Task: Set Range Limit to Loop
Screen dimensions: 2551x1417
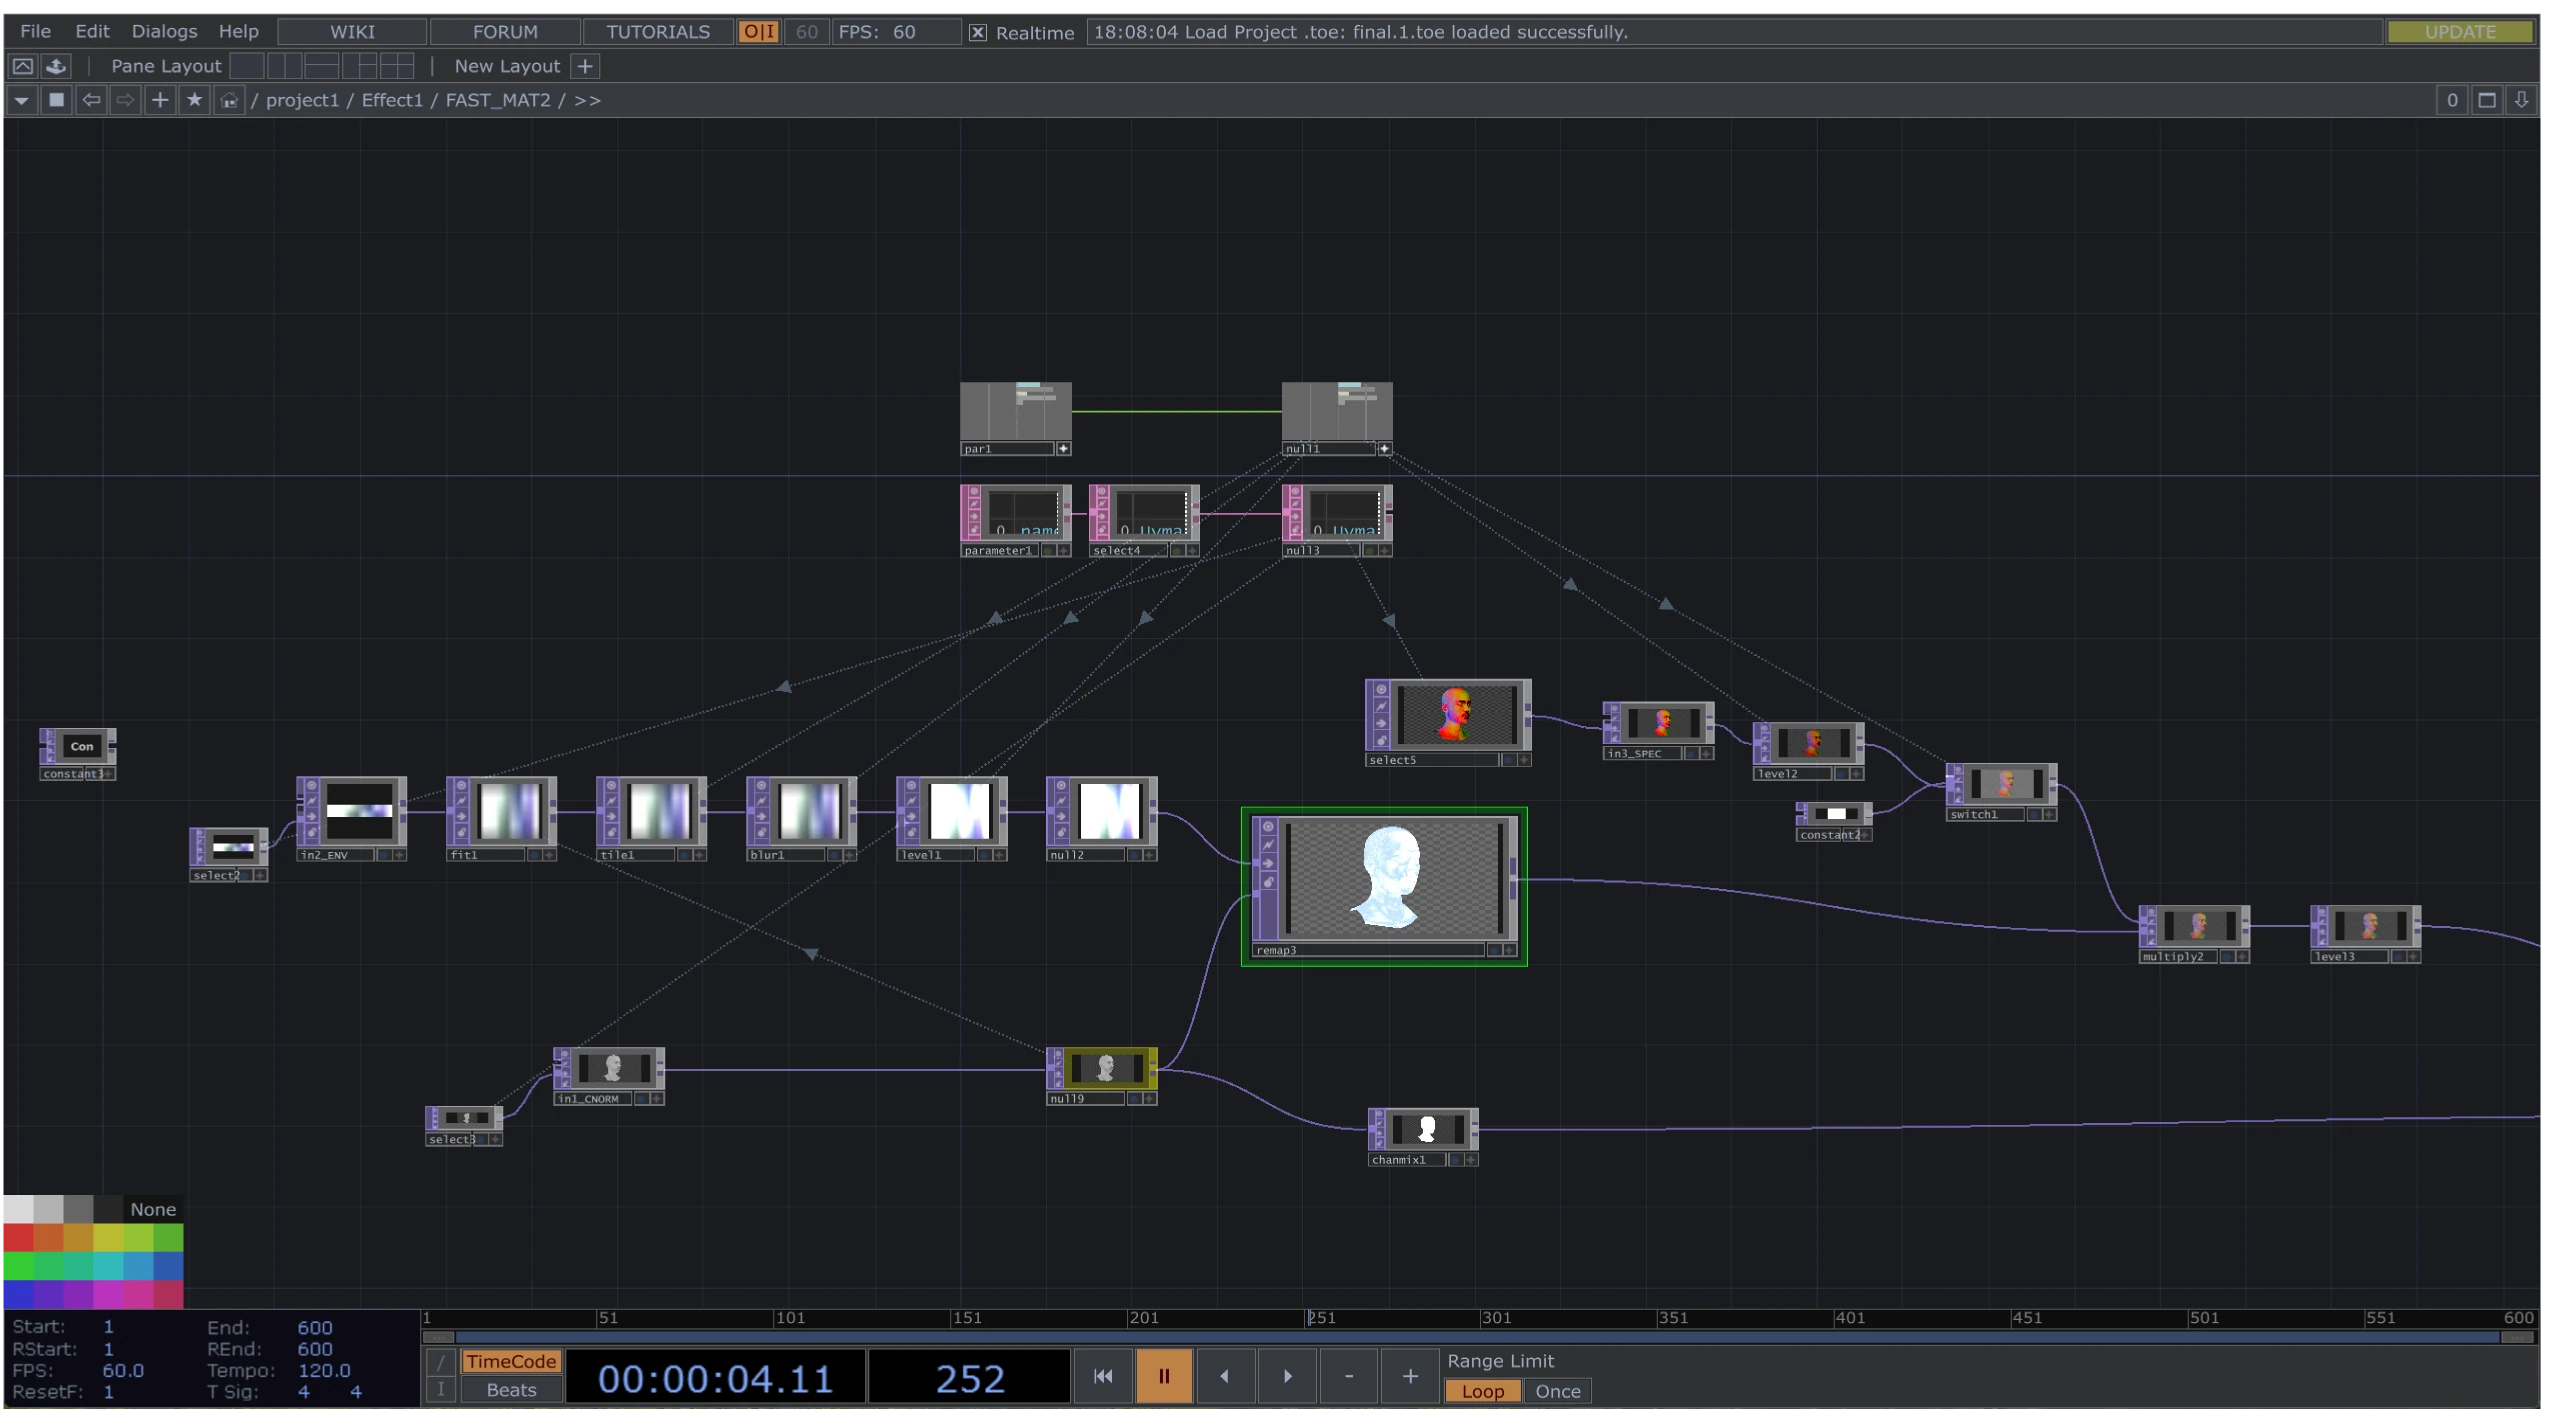Action: point(1482,1390)
